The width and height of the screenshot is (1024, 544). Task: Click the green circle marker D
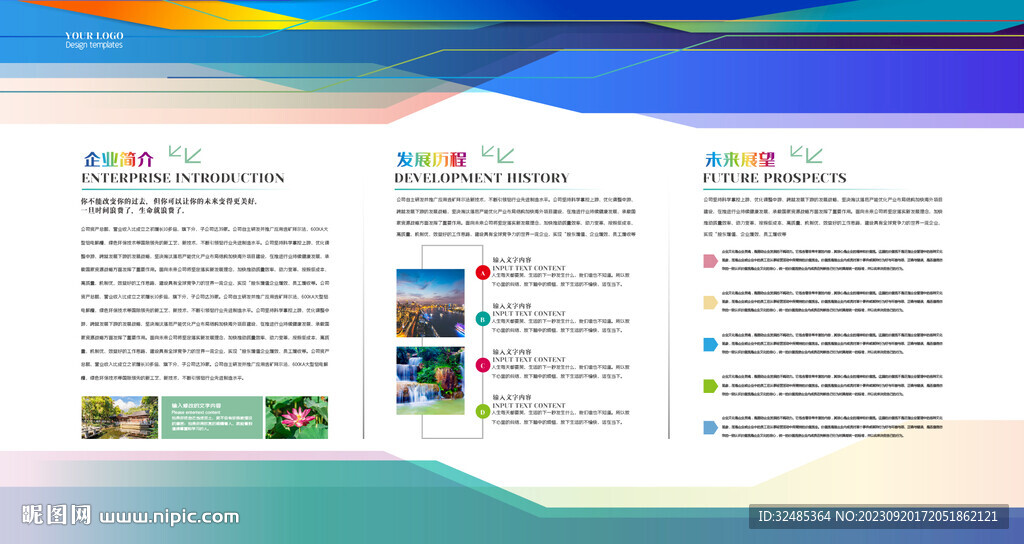click(x=482, y=411)
